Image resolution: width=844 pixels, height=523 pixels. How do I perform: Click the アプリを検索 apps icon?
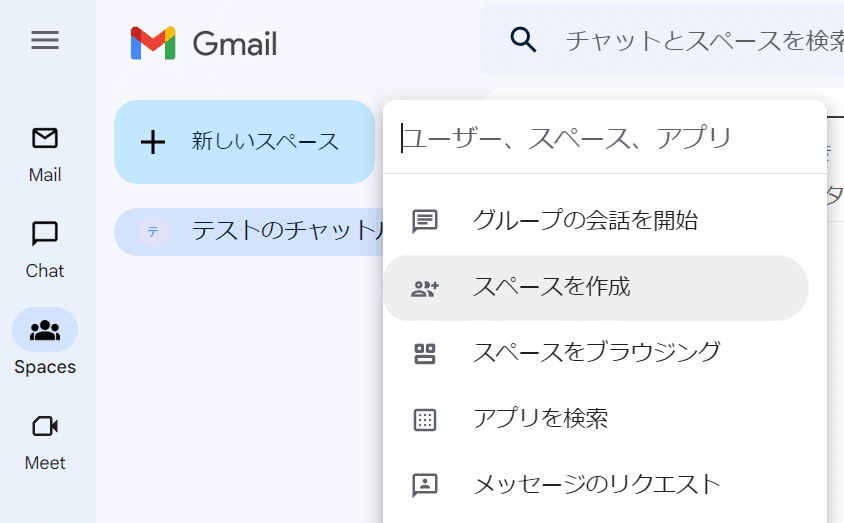[425, 419]
